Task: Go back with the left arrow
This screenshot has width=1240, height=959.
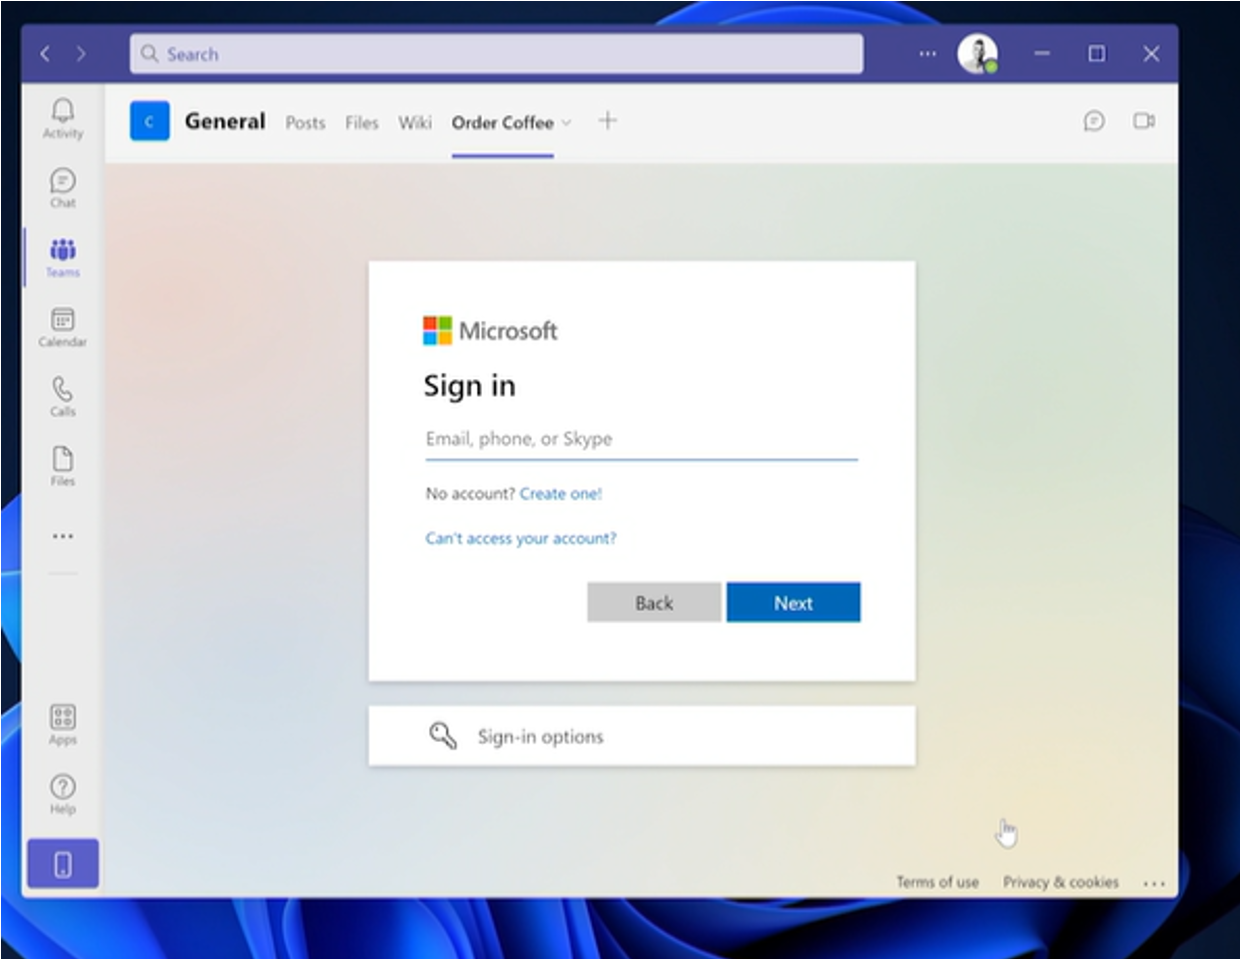Action: click(x=45, y=54)
